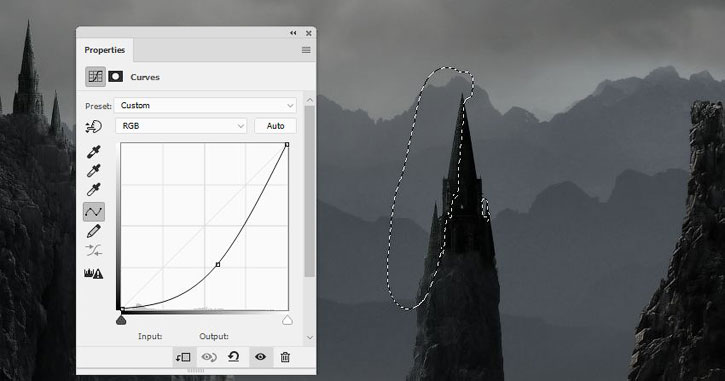Select the top-right curve point
This screenshot has width=725, height=381.
pyautogui.click(x=287, y=145)
